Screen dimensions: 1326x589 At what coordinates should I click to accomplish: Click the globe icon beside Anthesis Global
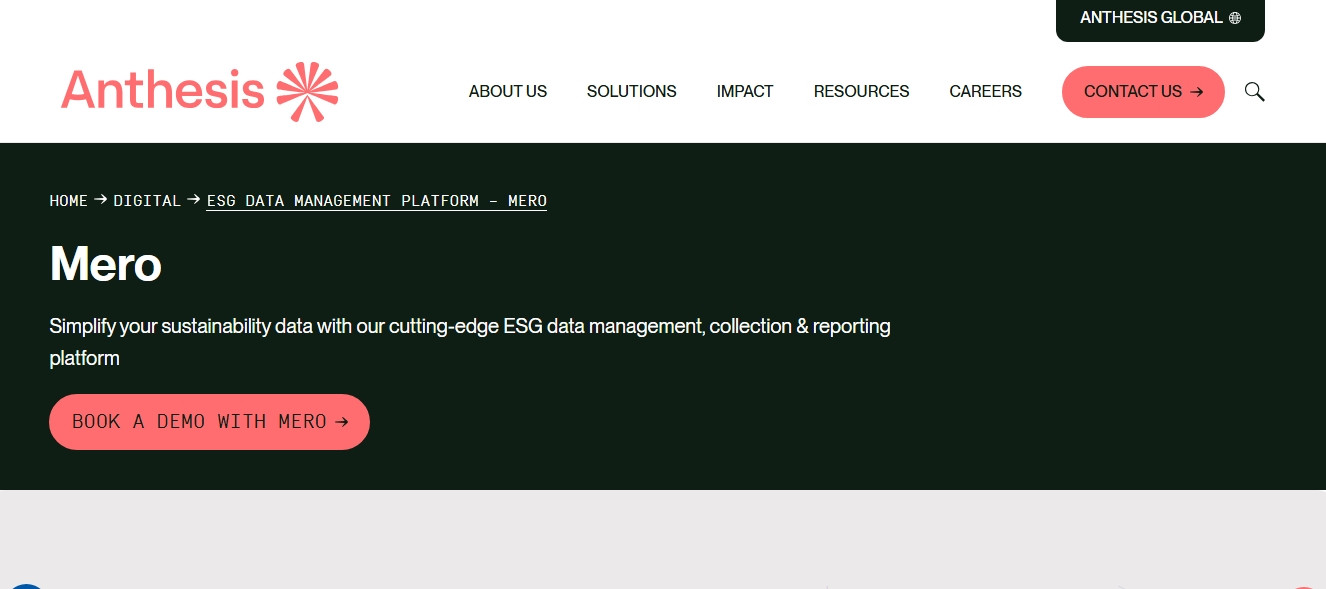click(x=1236, y=17)
